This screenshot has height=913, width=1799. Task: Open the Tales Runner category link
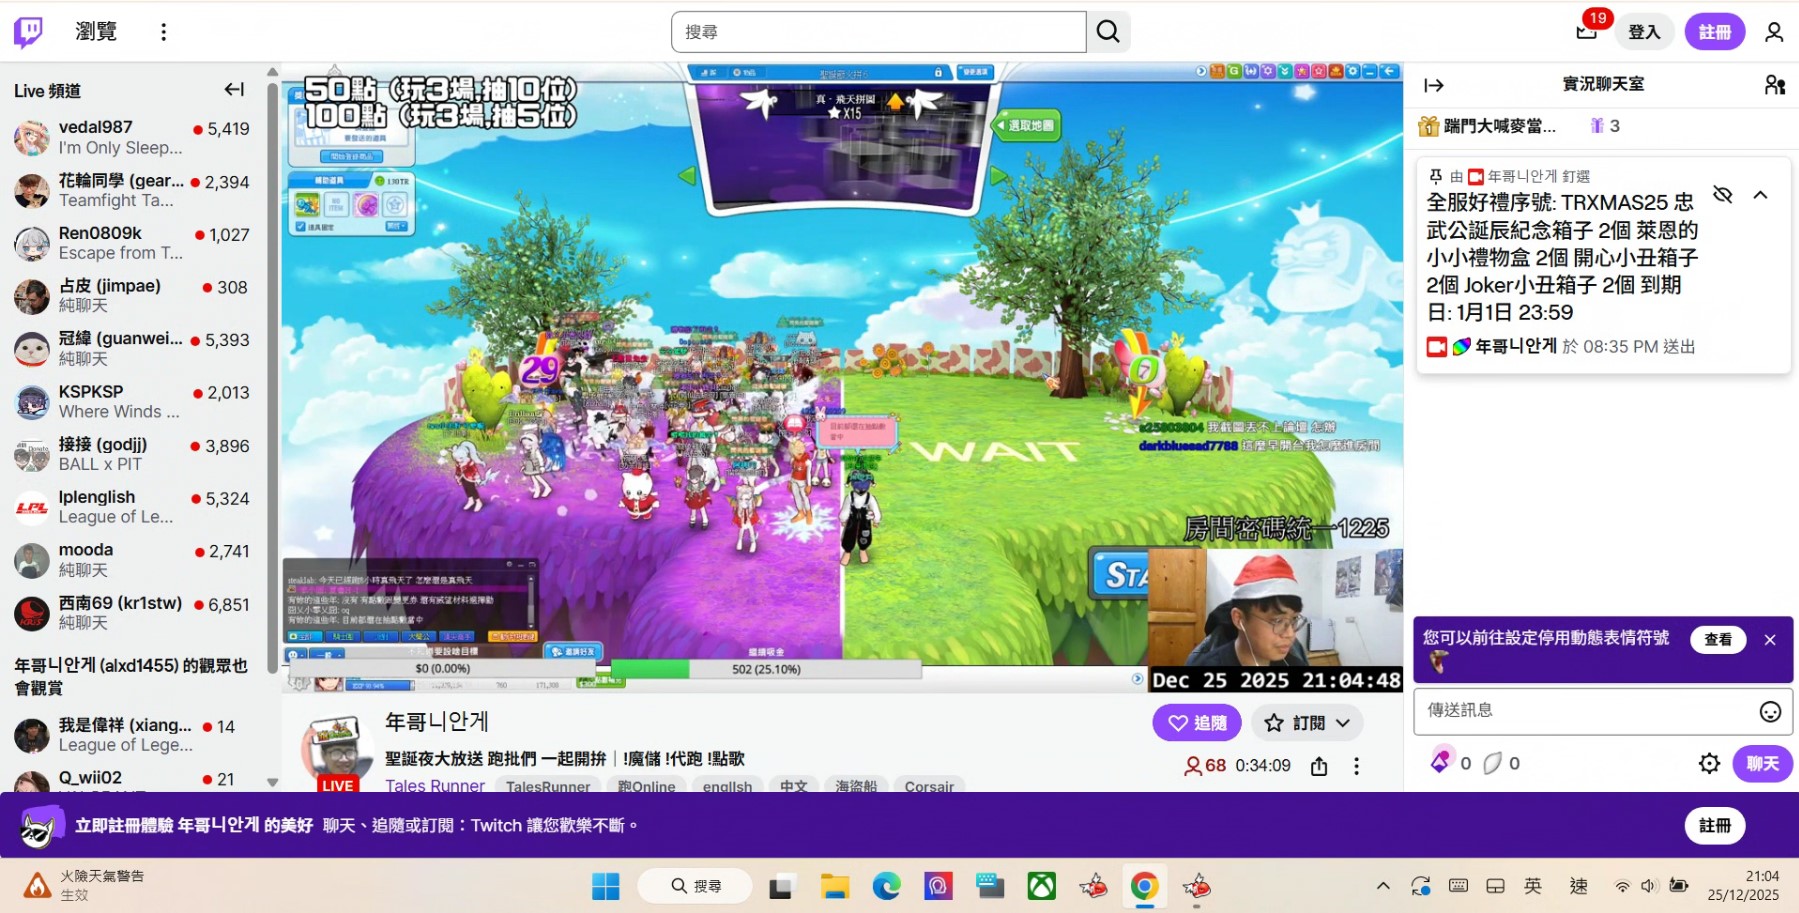point(435,786)
